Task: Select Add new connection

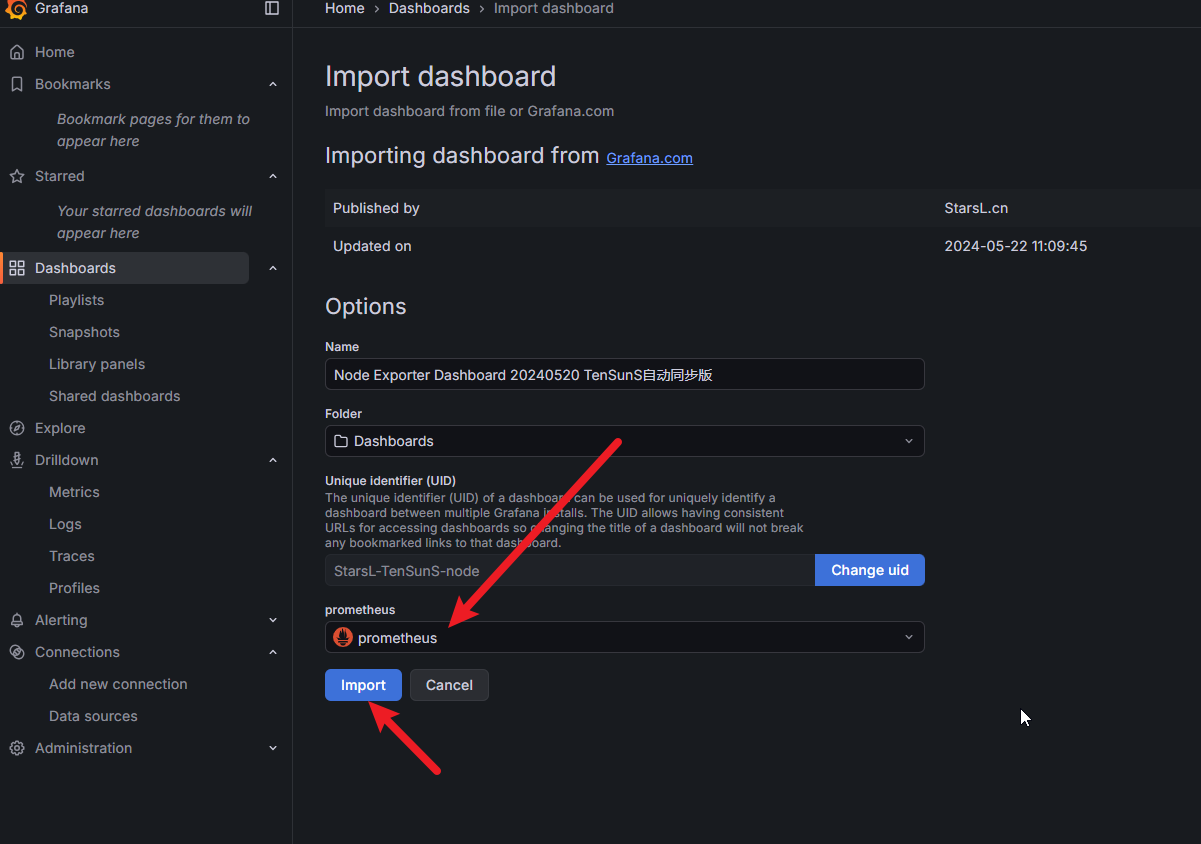Action: coord(118,684)
